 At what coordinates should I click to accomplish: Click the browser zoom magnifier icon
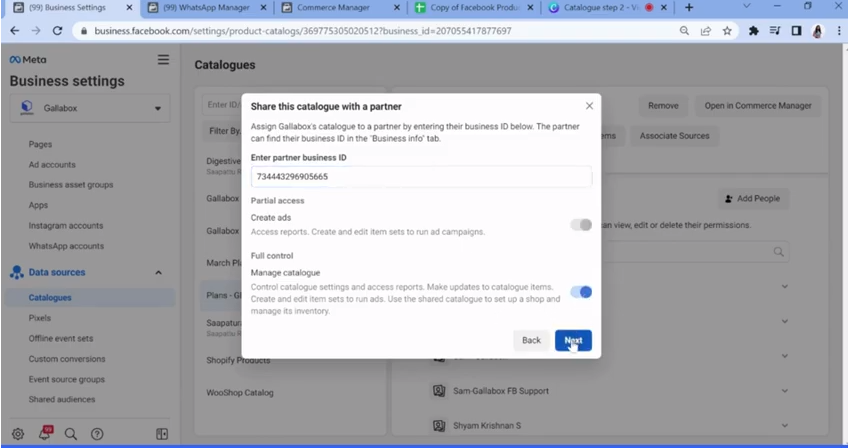pos(684,31)
